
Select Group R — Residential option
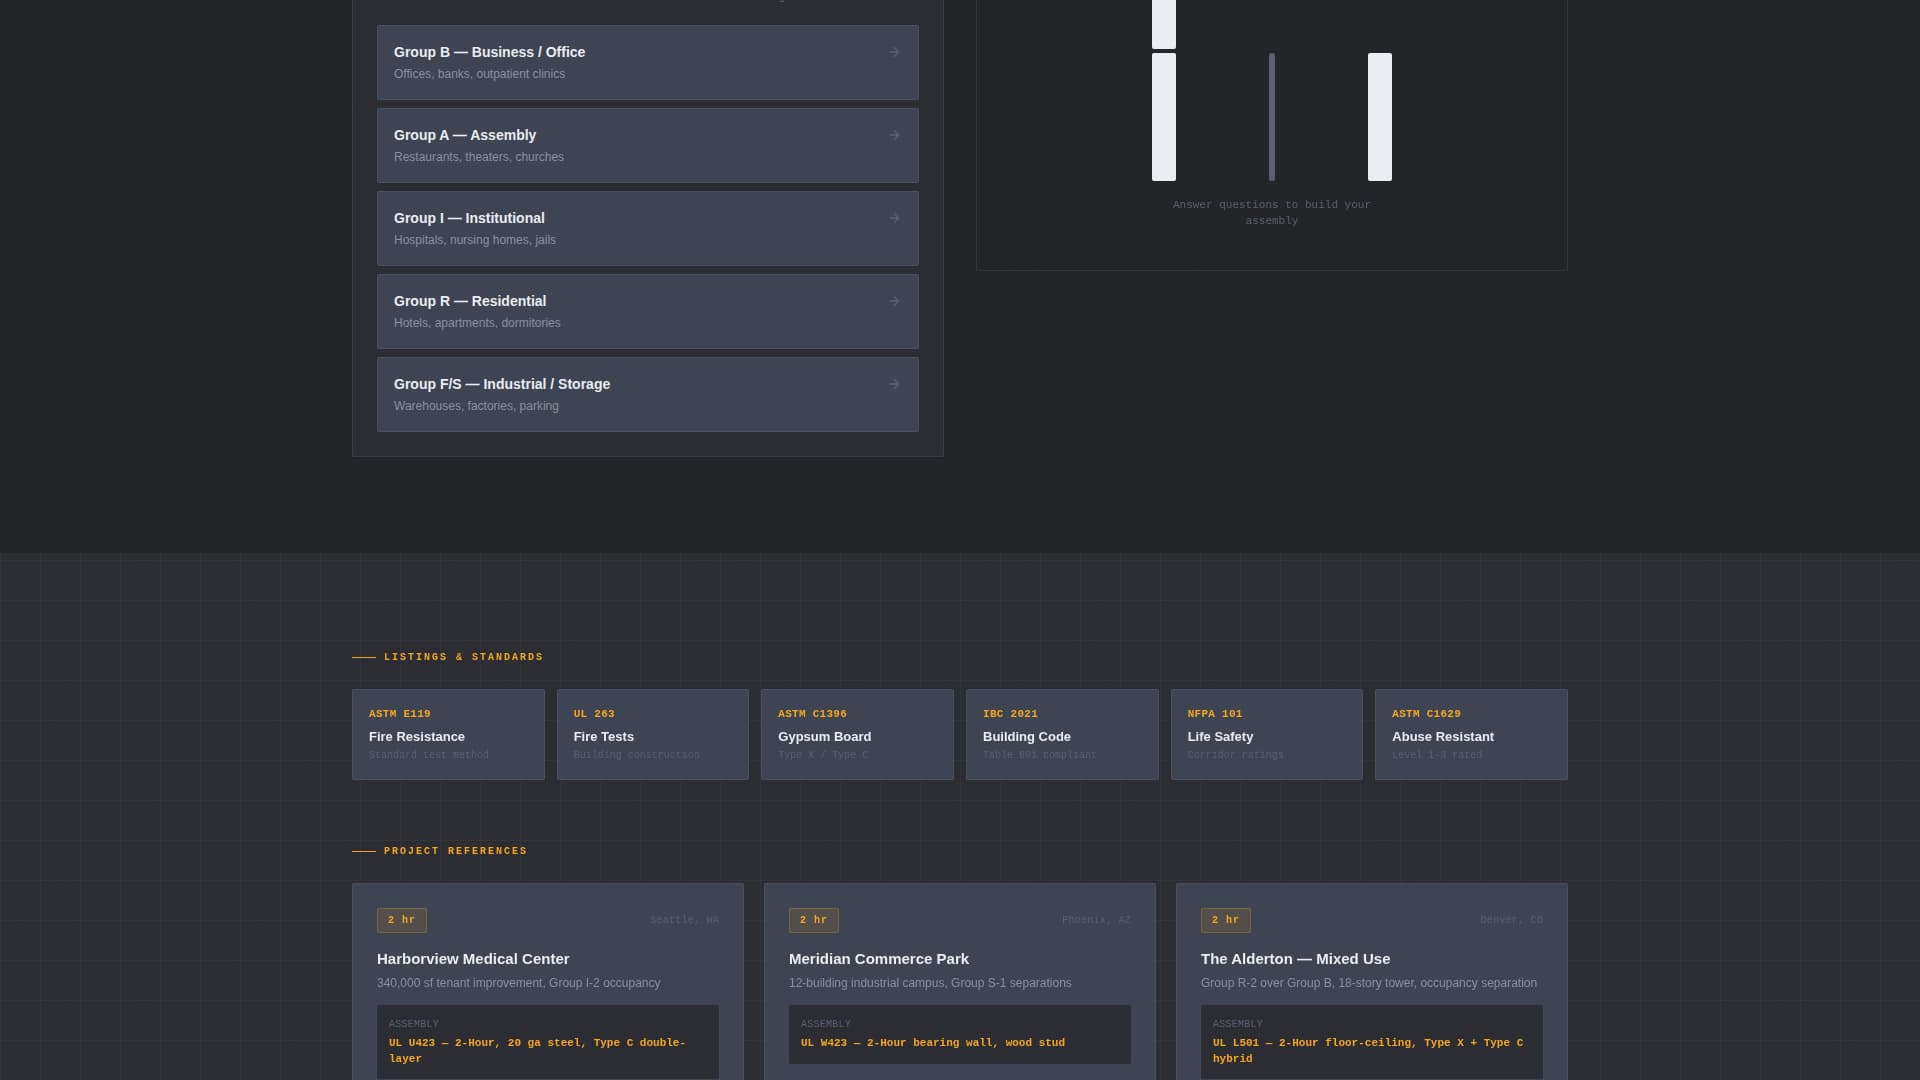(x=647, y=311)
